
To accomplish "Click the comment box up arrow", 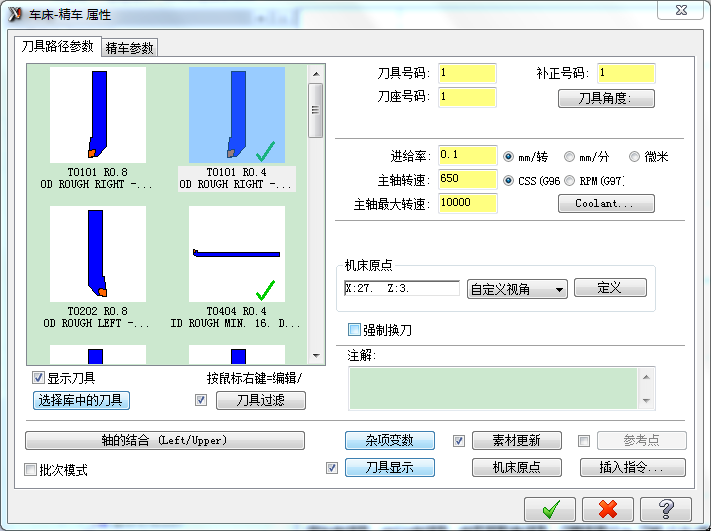I will click(647, 378).
